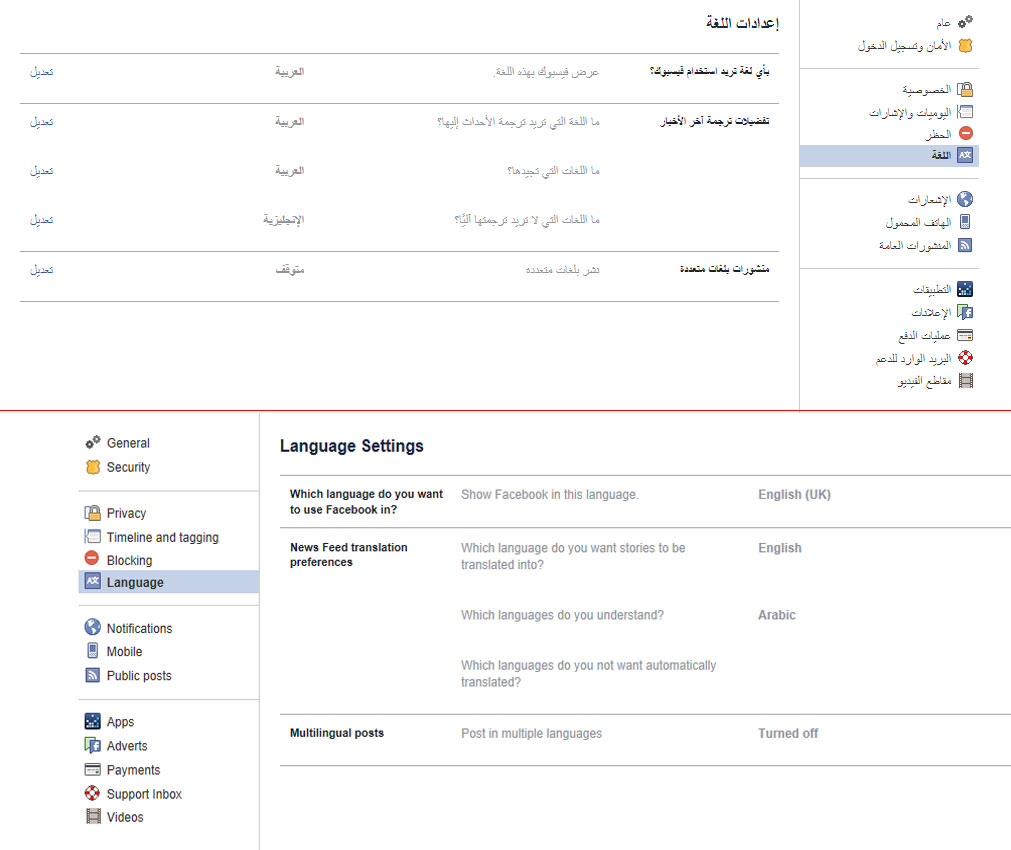
Task: Click the "English" value in the News Feed translation row
Action: [780, 548]
